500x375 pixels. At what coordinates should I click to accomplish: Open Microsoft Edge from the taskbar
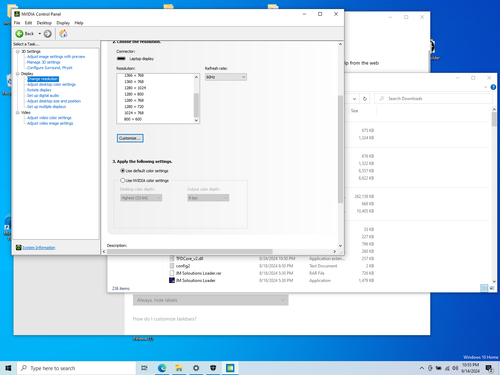coord(162,368)
